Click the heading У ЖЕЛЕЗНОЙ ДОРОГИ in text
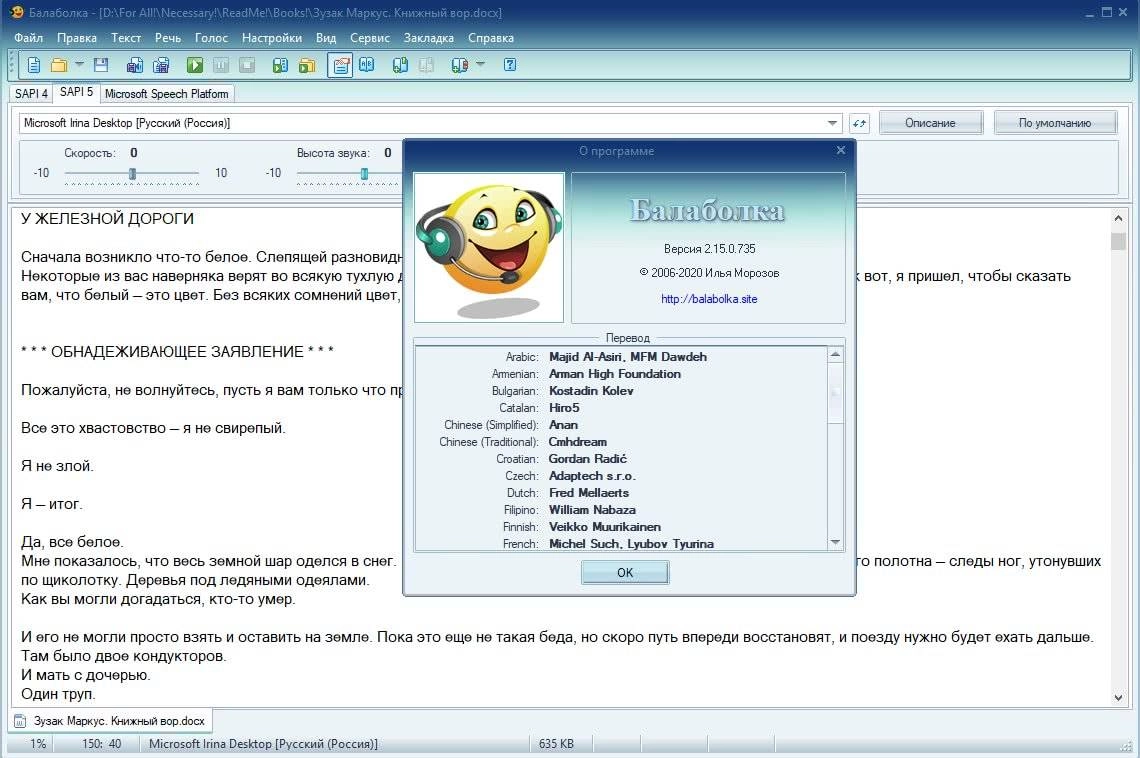The height and width of the screenshot is (758, 1140). click(108, 219)
